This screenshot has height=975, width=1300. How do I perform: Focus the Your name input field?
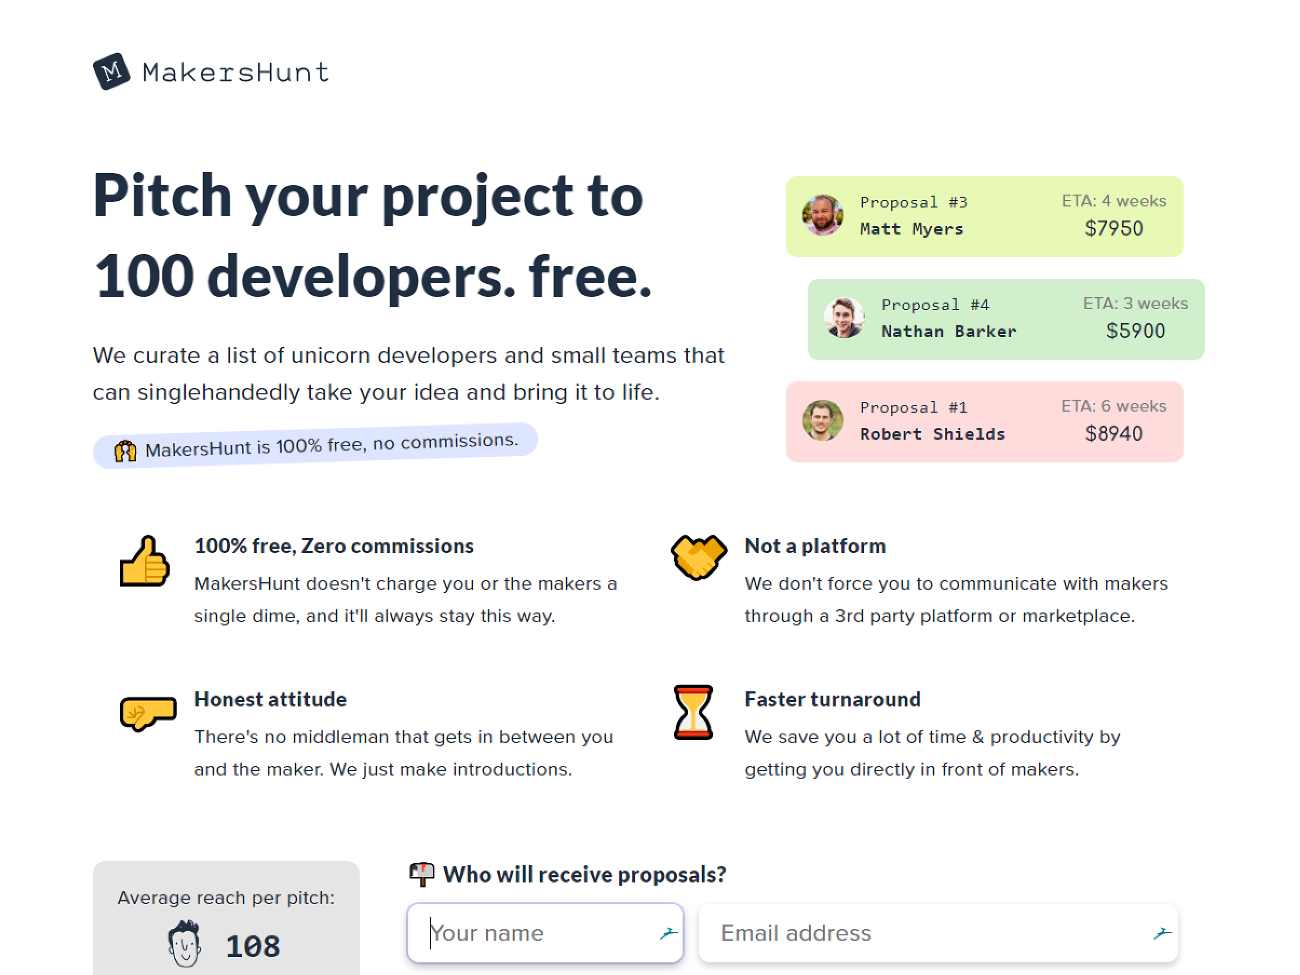pyautogui.click(x=545, y=933)
